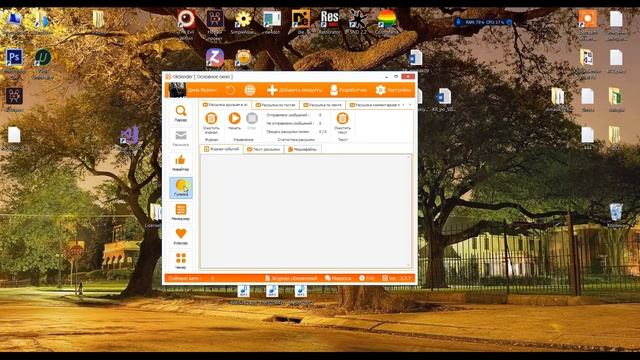Click the RAM CPU monitor widget

(x=484, y=22)
